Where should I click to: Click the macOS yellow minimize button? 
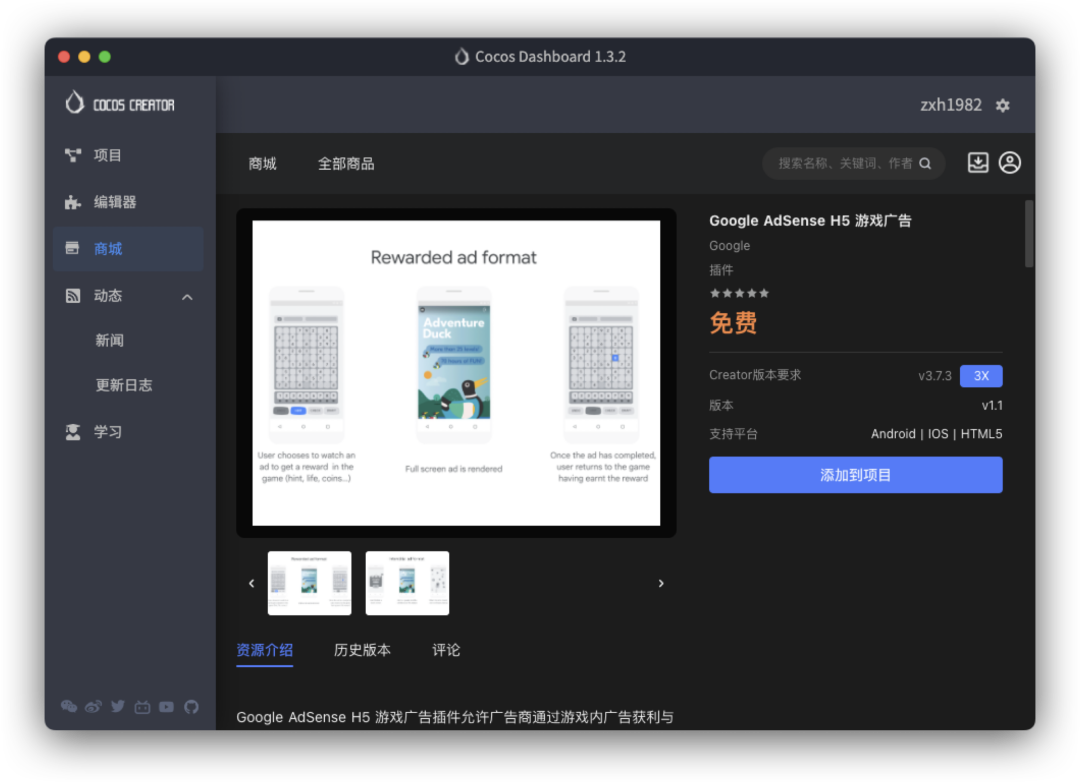(x=84, y=56)
